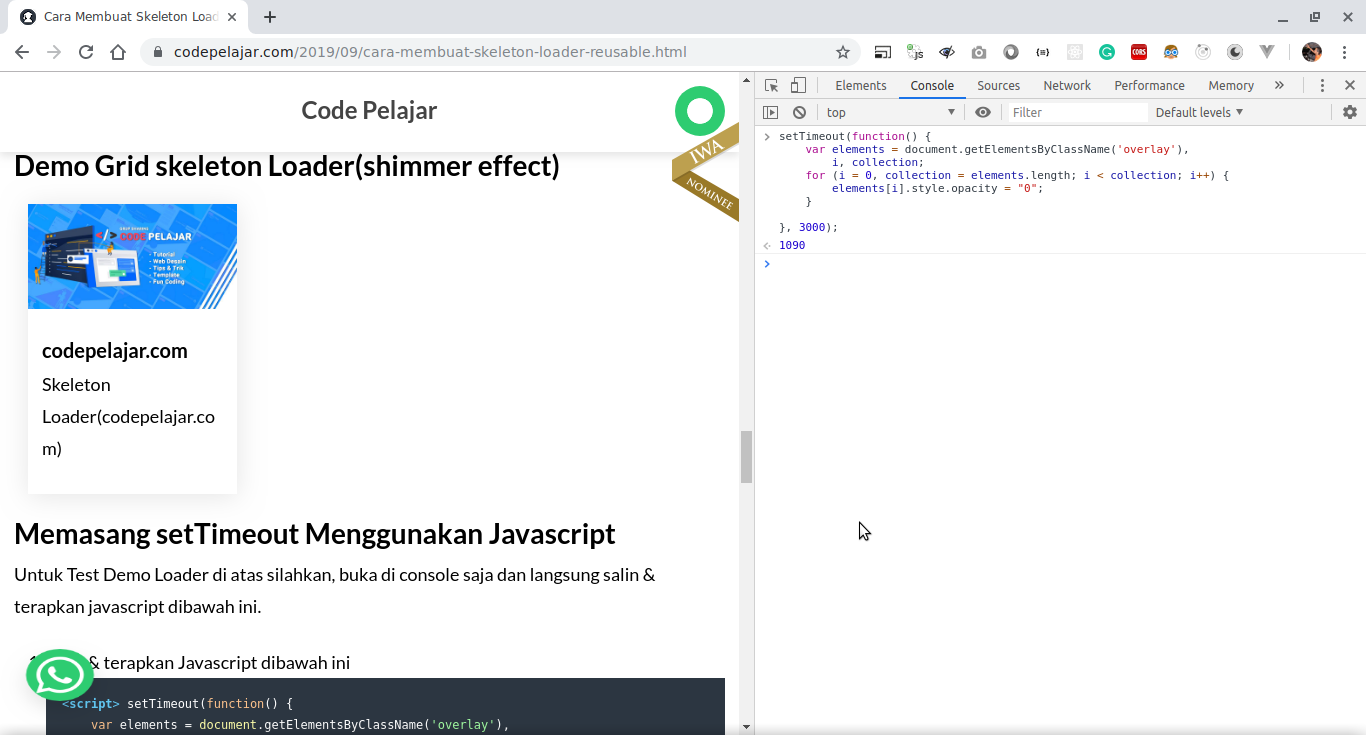Screen dimensions: 1366x735
Task: Open the red CORS extension
Action: coord(1139,52)
